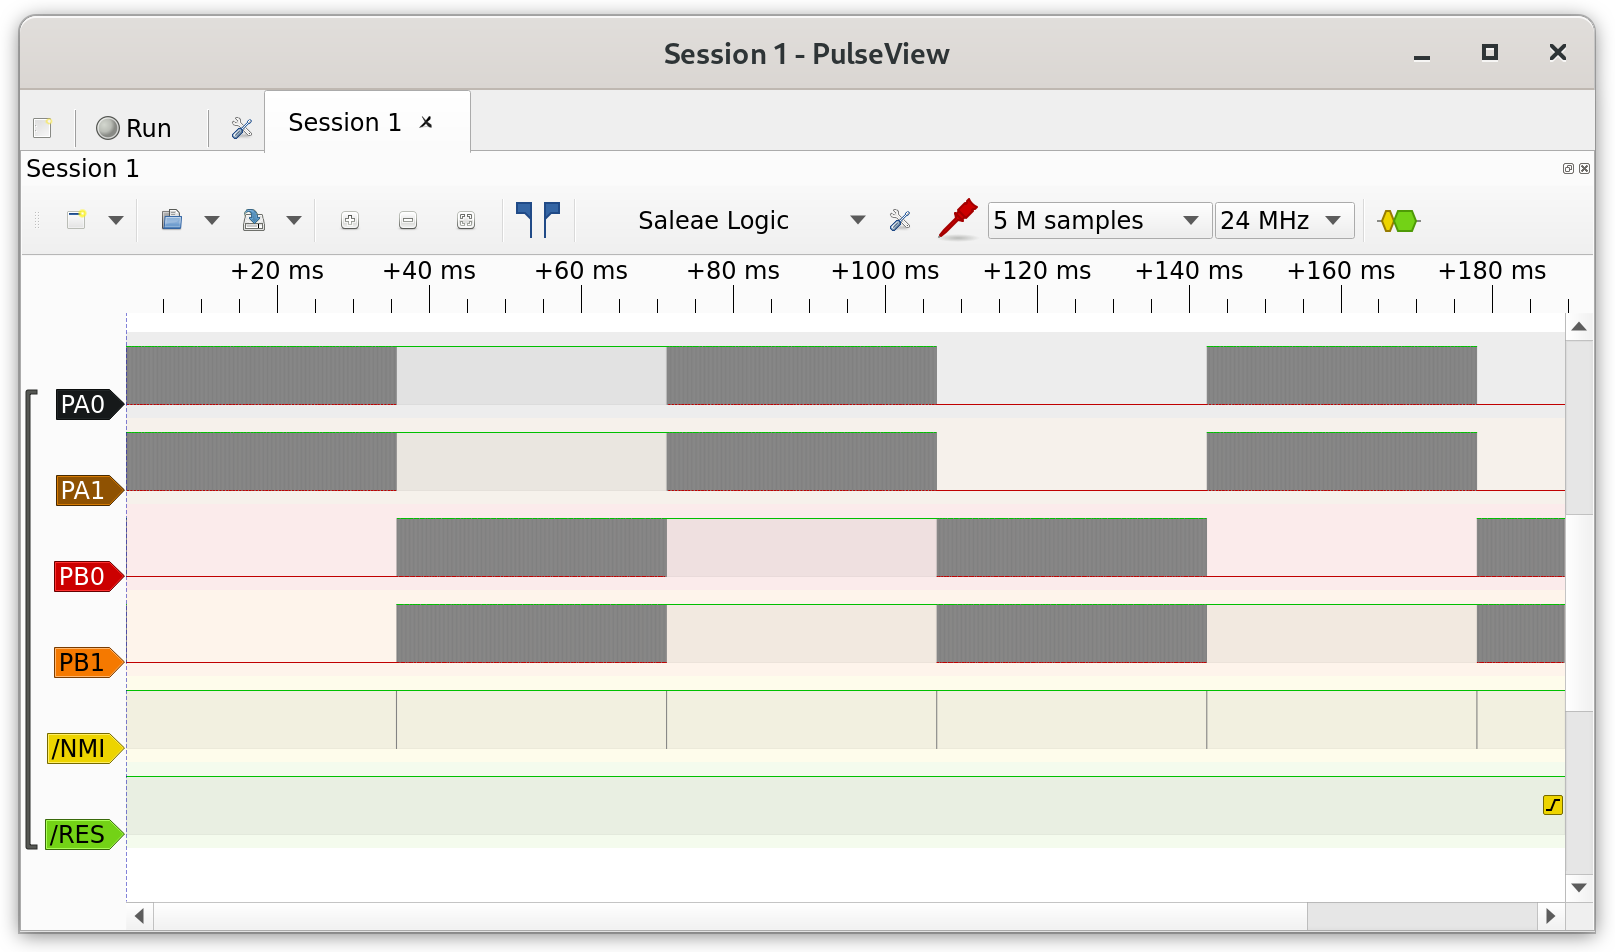Image resolution: width=1615 pixels, height=952 pixels.
Task: Switch to the Session 1 tab
Action: (345, 123)
